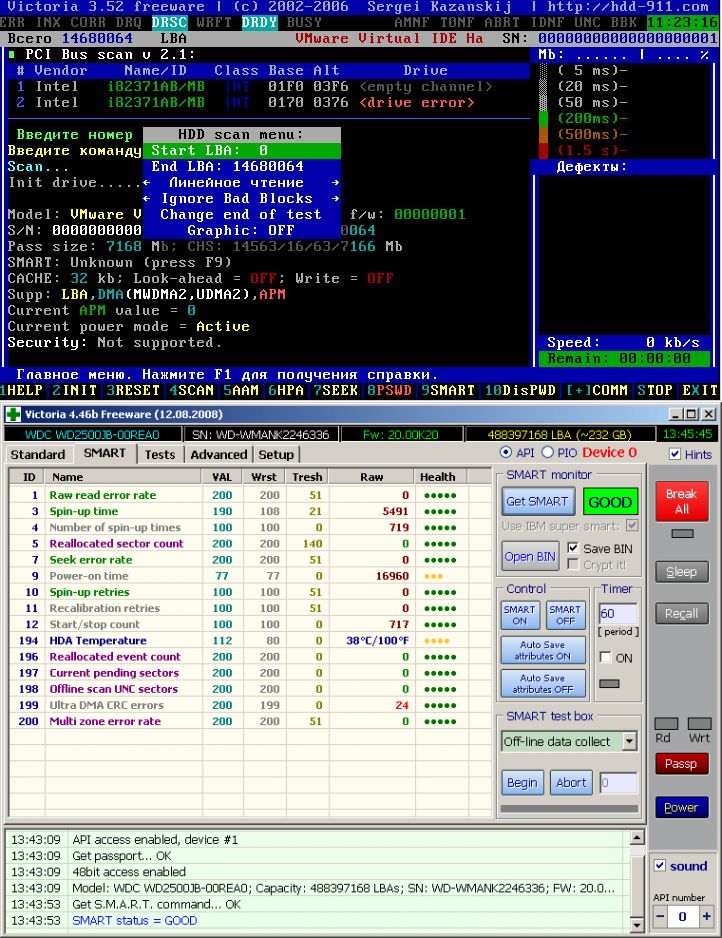This screenshot has height=938, width=722.
Task: Select the API radio button
Action: coord(506,452)
